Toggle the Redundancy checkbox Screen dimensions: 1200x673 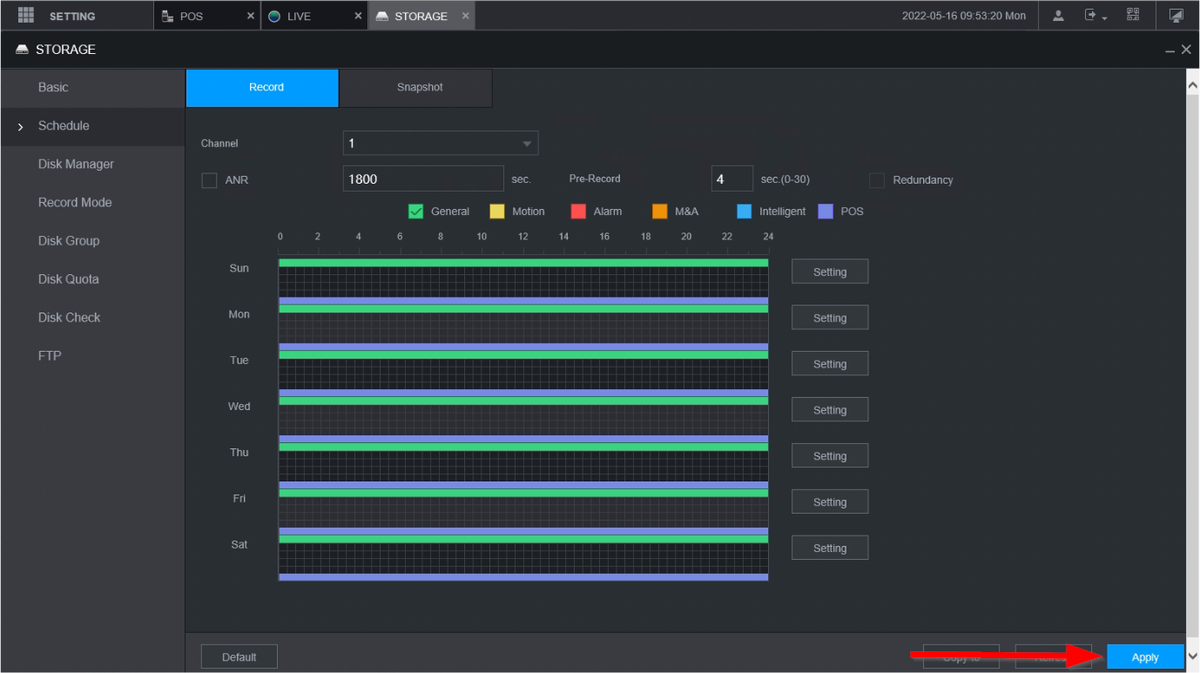pyautogui.click(x=877, y=180)
